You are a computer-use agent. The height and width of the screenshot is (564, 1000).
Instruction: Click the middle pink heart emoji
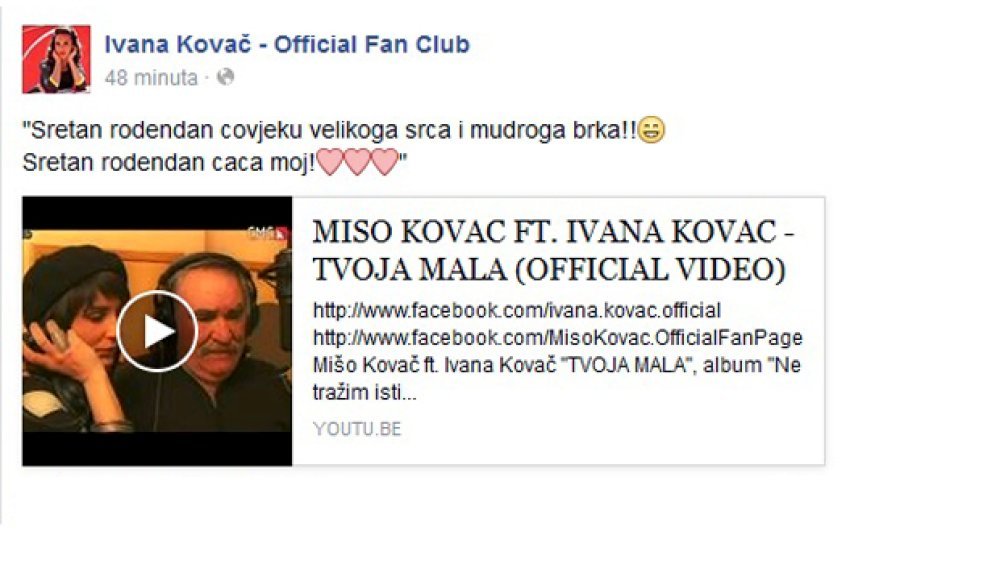pyautogui.click(x=357, y=162)
